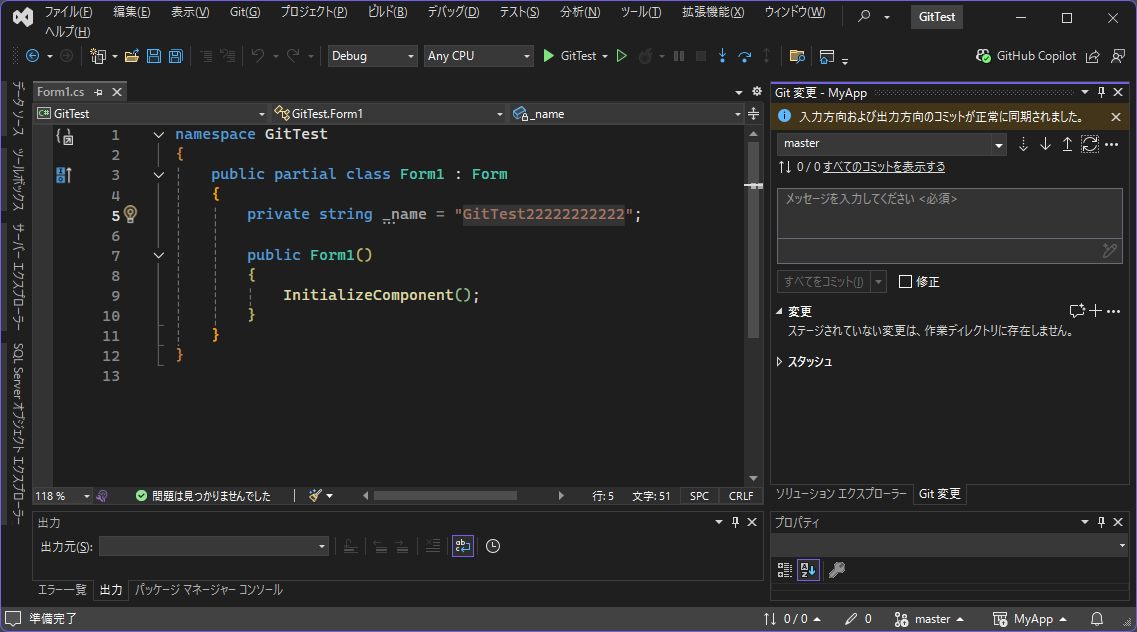The width and height of the screenshot is (1137, 632).
Task: Collapse the namespace GitTest code block
Action: coord(158,135)
